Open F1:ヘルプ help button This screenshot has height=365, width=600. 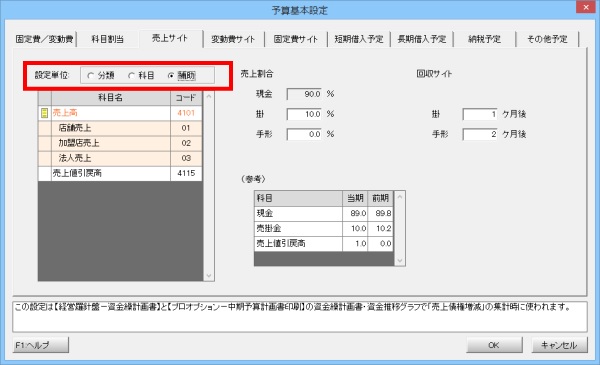tap(41, 345)
